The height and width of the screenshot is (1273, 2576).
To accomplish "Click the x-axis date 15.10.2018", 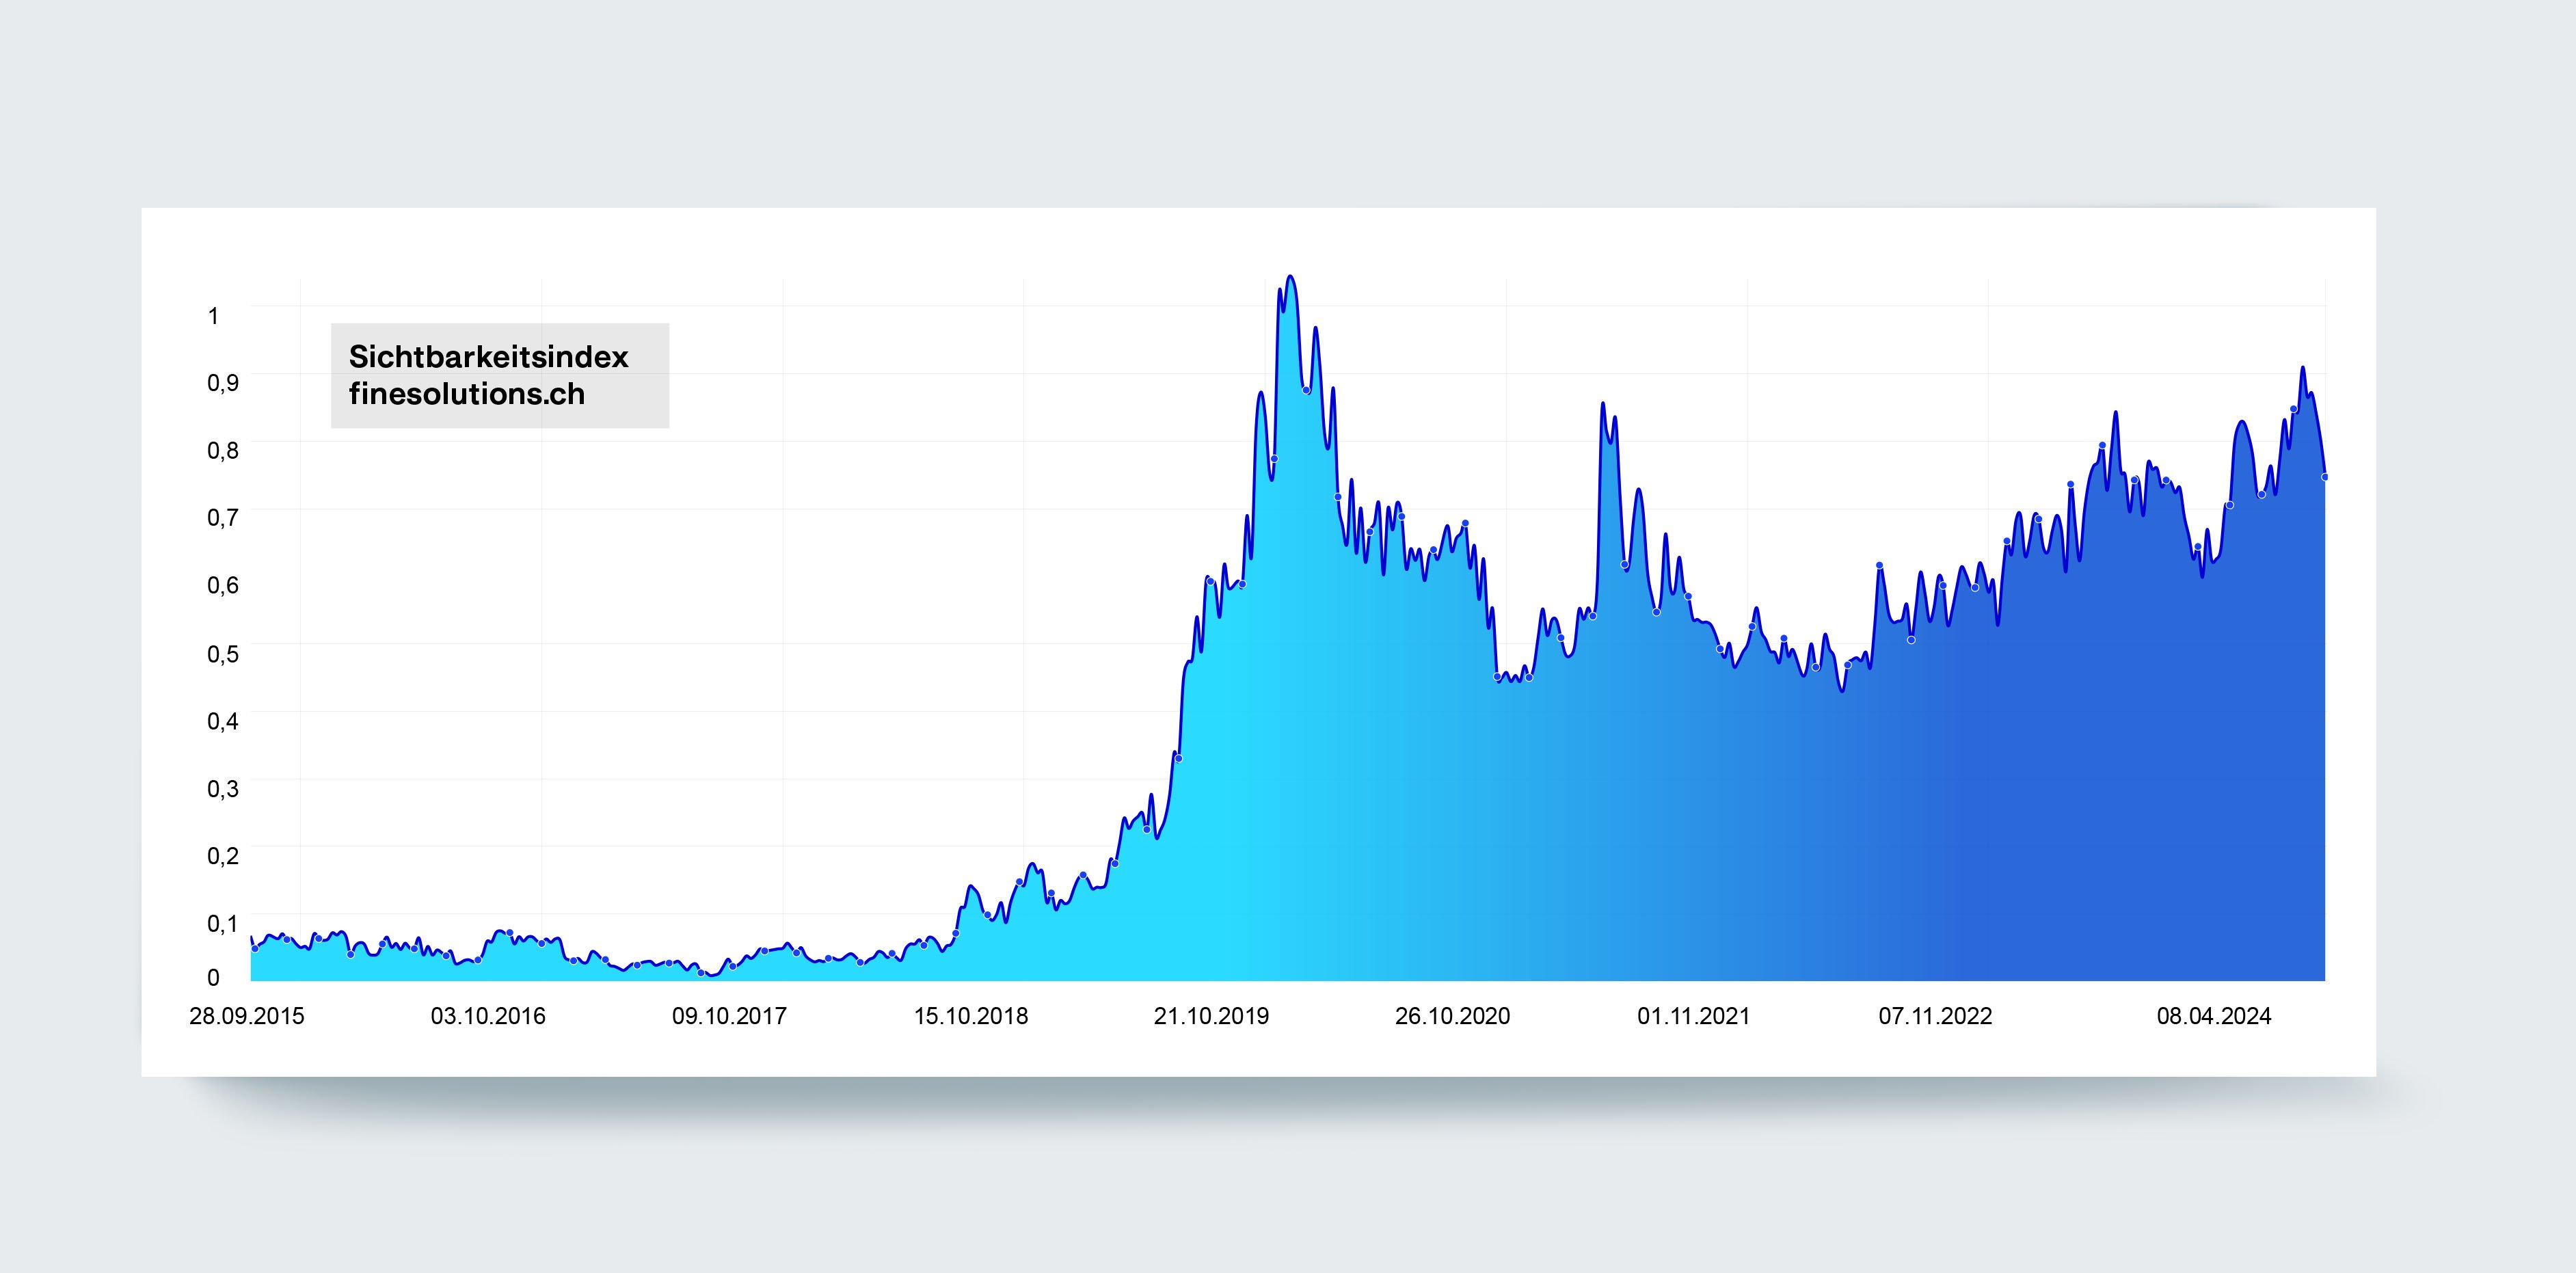I will 970,1016.
